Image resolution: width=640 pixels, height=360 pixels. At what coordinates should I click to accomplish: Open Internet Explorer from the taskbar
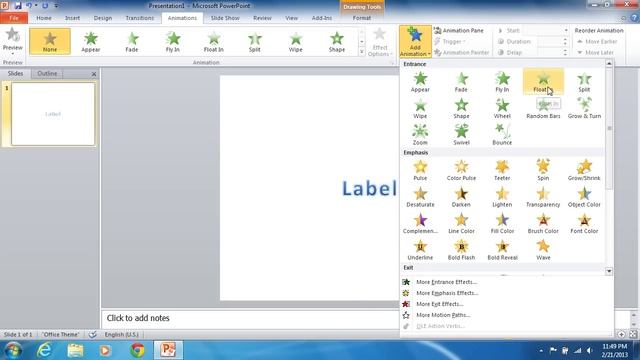click(x=44, y=350)
